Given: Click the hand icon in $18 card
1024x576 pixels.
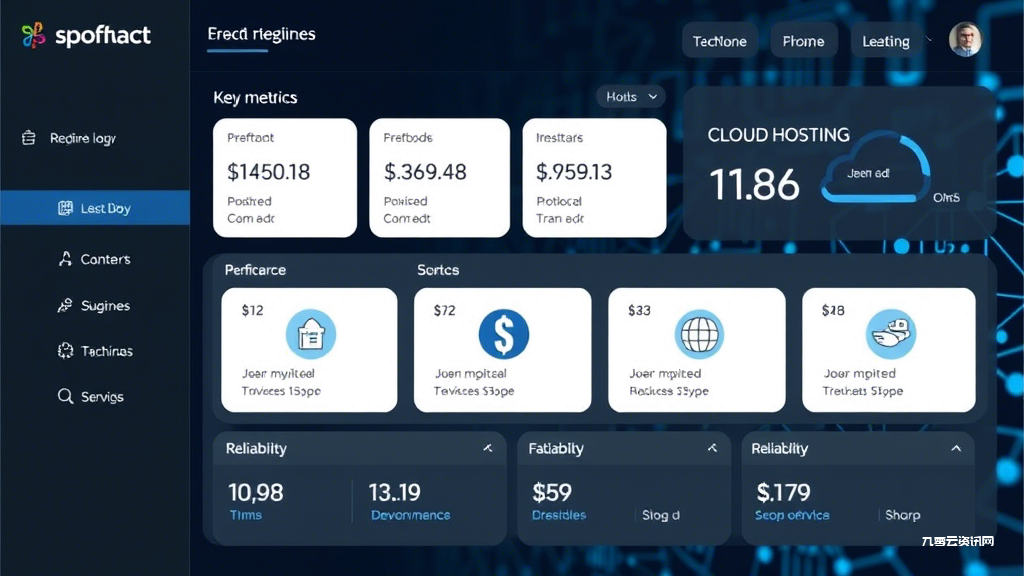Looking at the screenshot, I should [x=891, y=334].
